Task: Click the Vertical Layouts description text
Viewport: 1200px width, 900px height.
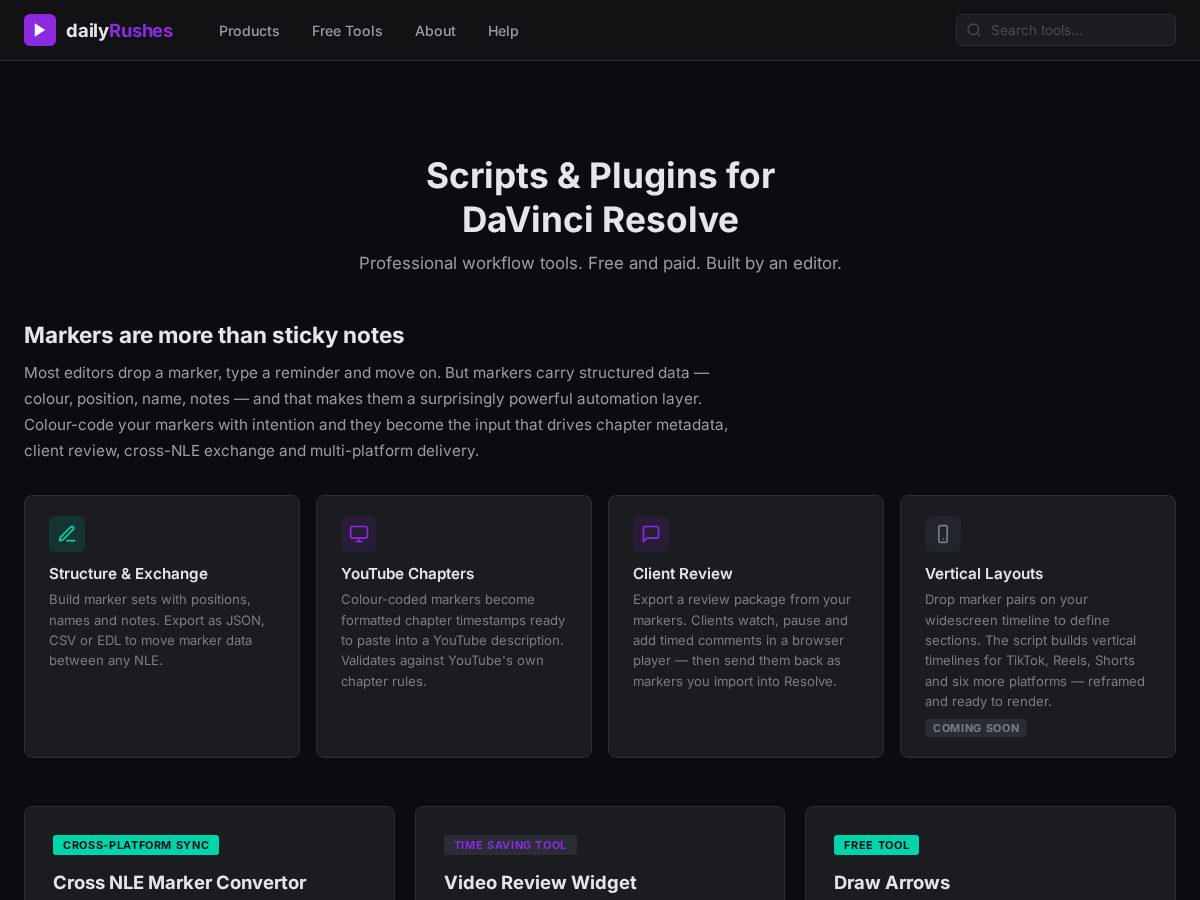Action: coord(1035,650)
